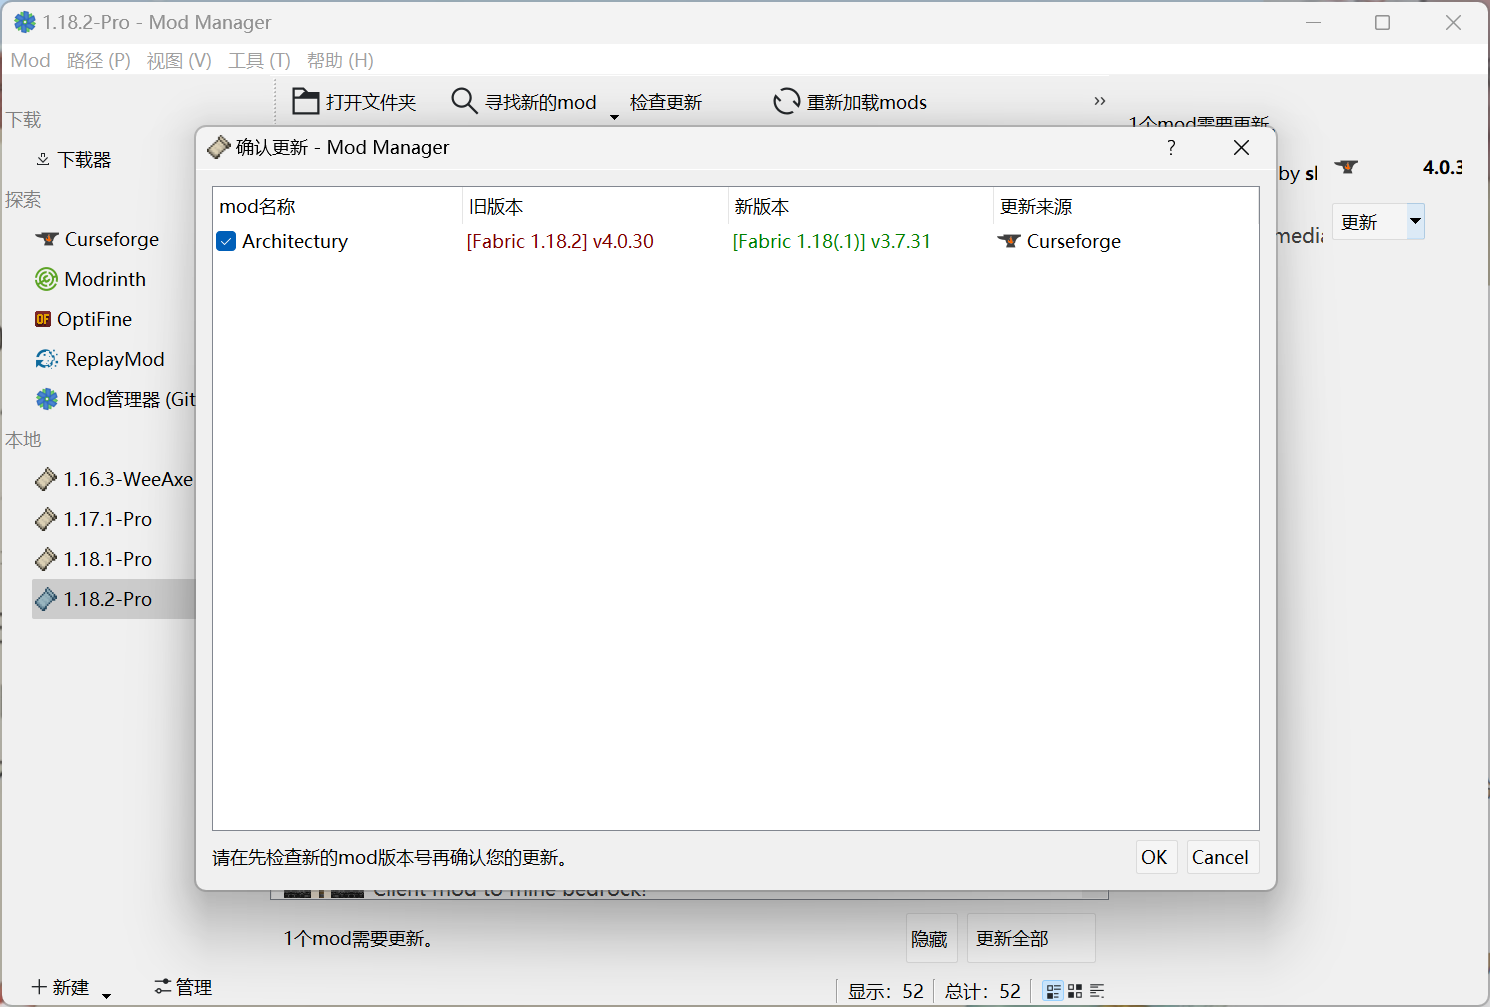1490x1007 pixels.
Task: Switch to the compact list view
Action: [x=1097, y=990]
